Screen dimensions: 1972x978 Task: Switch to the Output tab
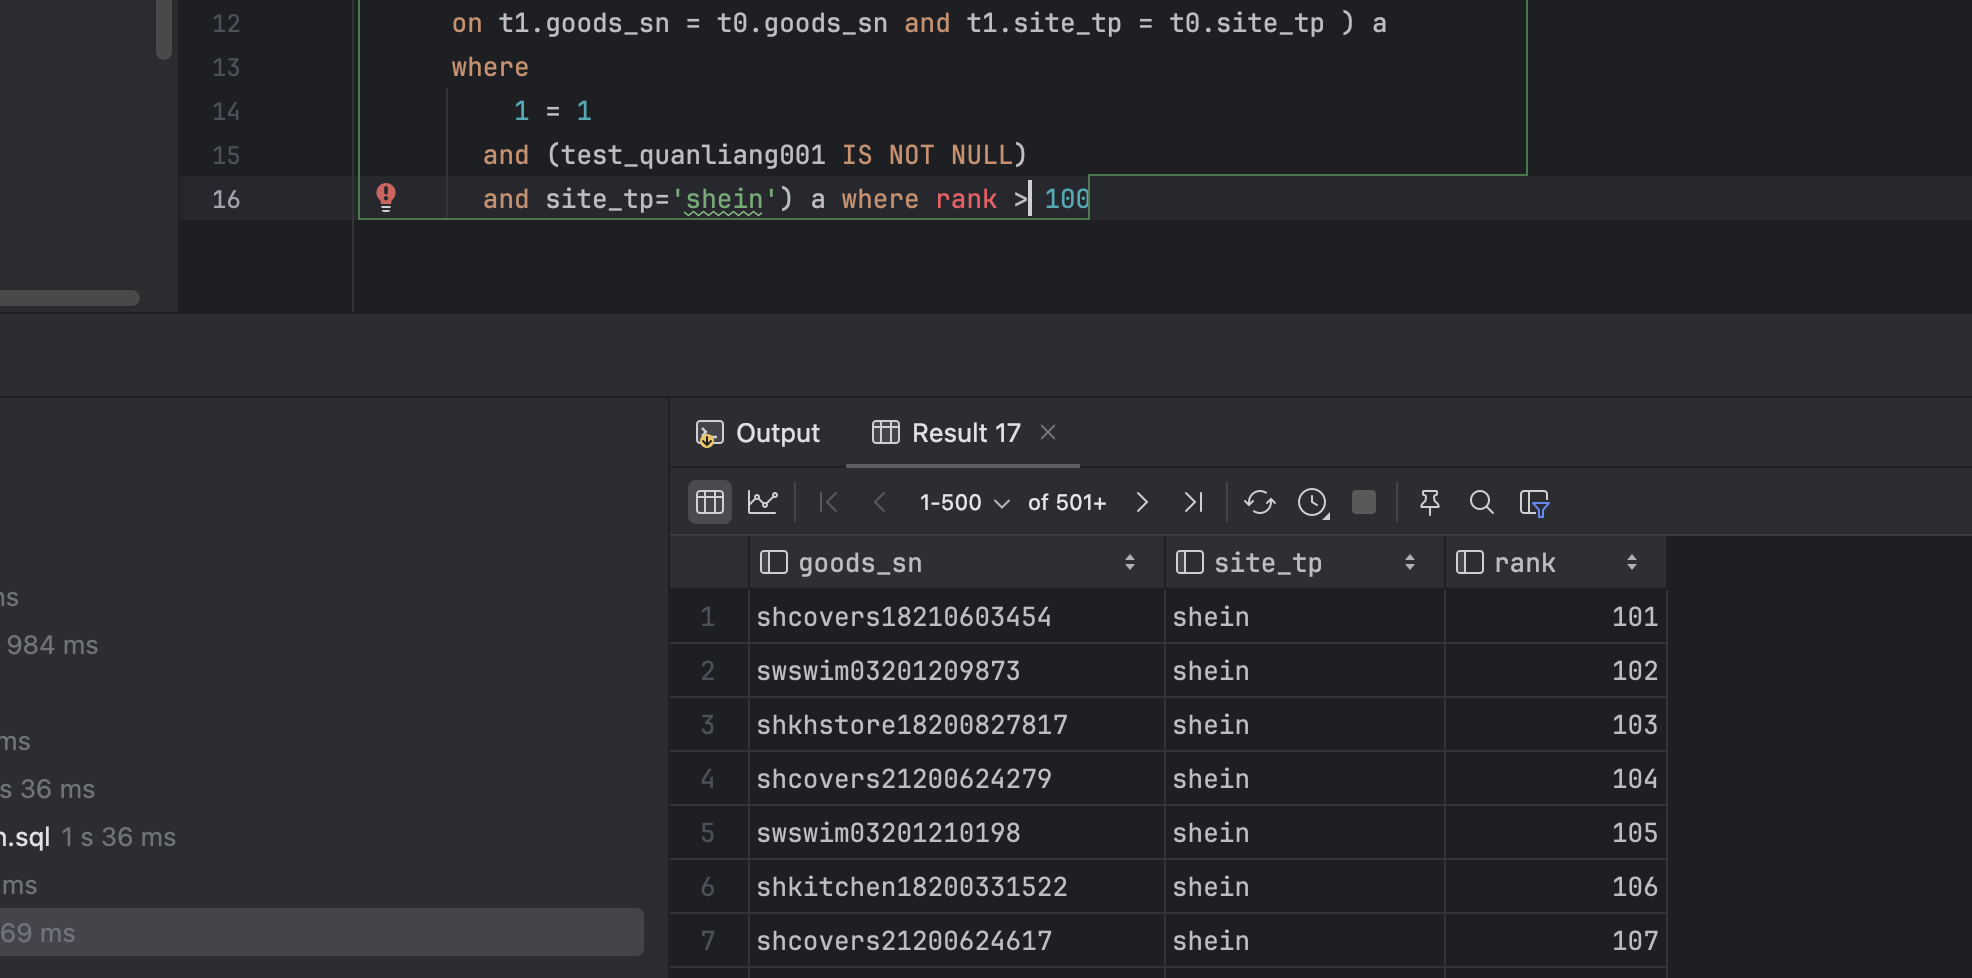point(758,433)
